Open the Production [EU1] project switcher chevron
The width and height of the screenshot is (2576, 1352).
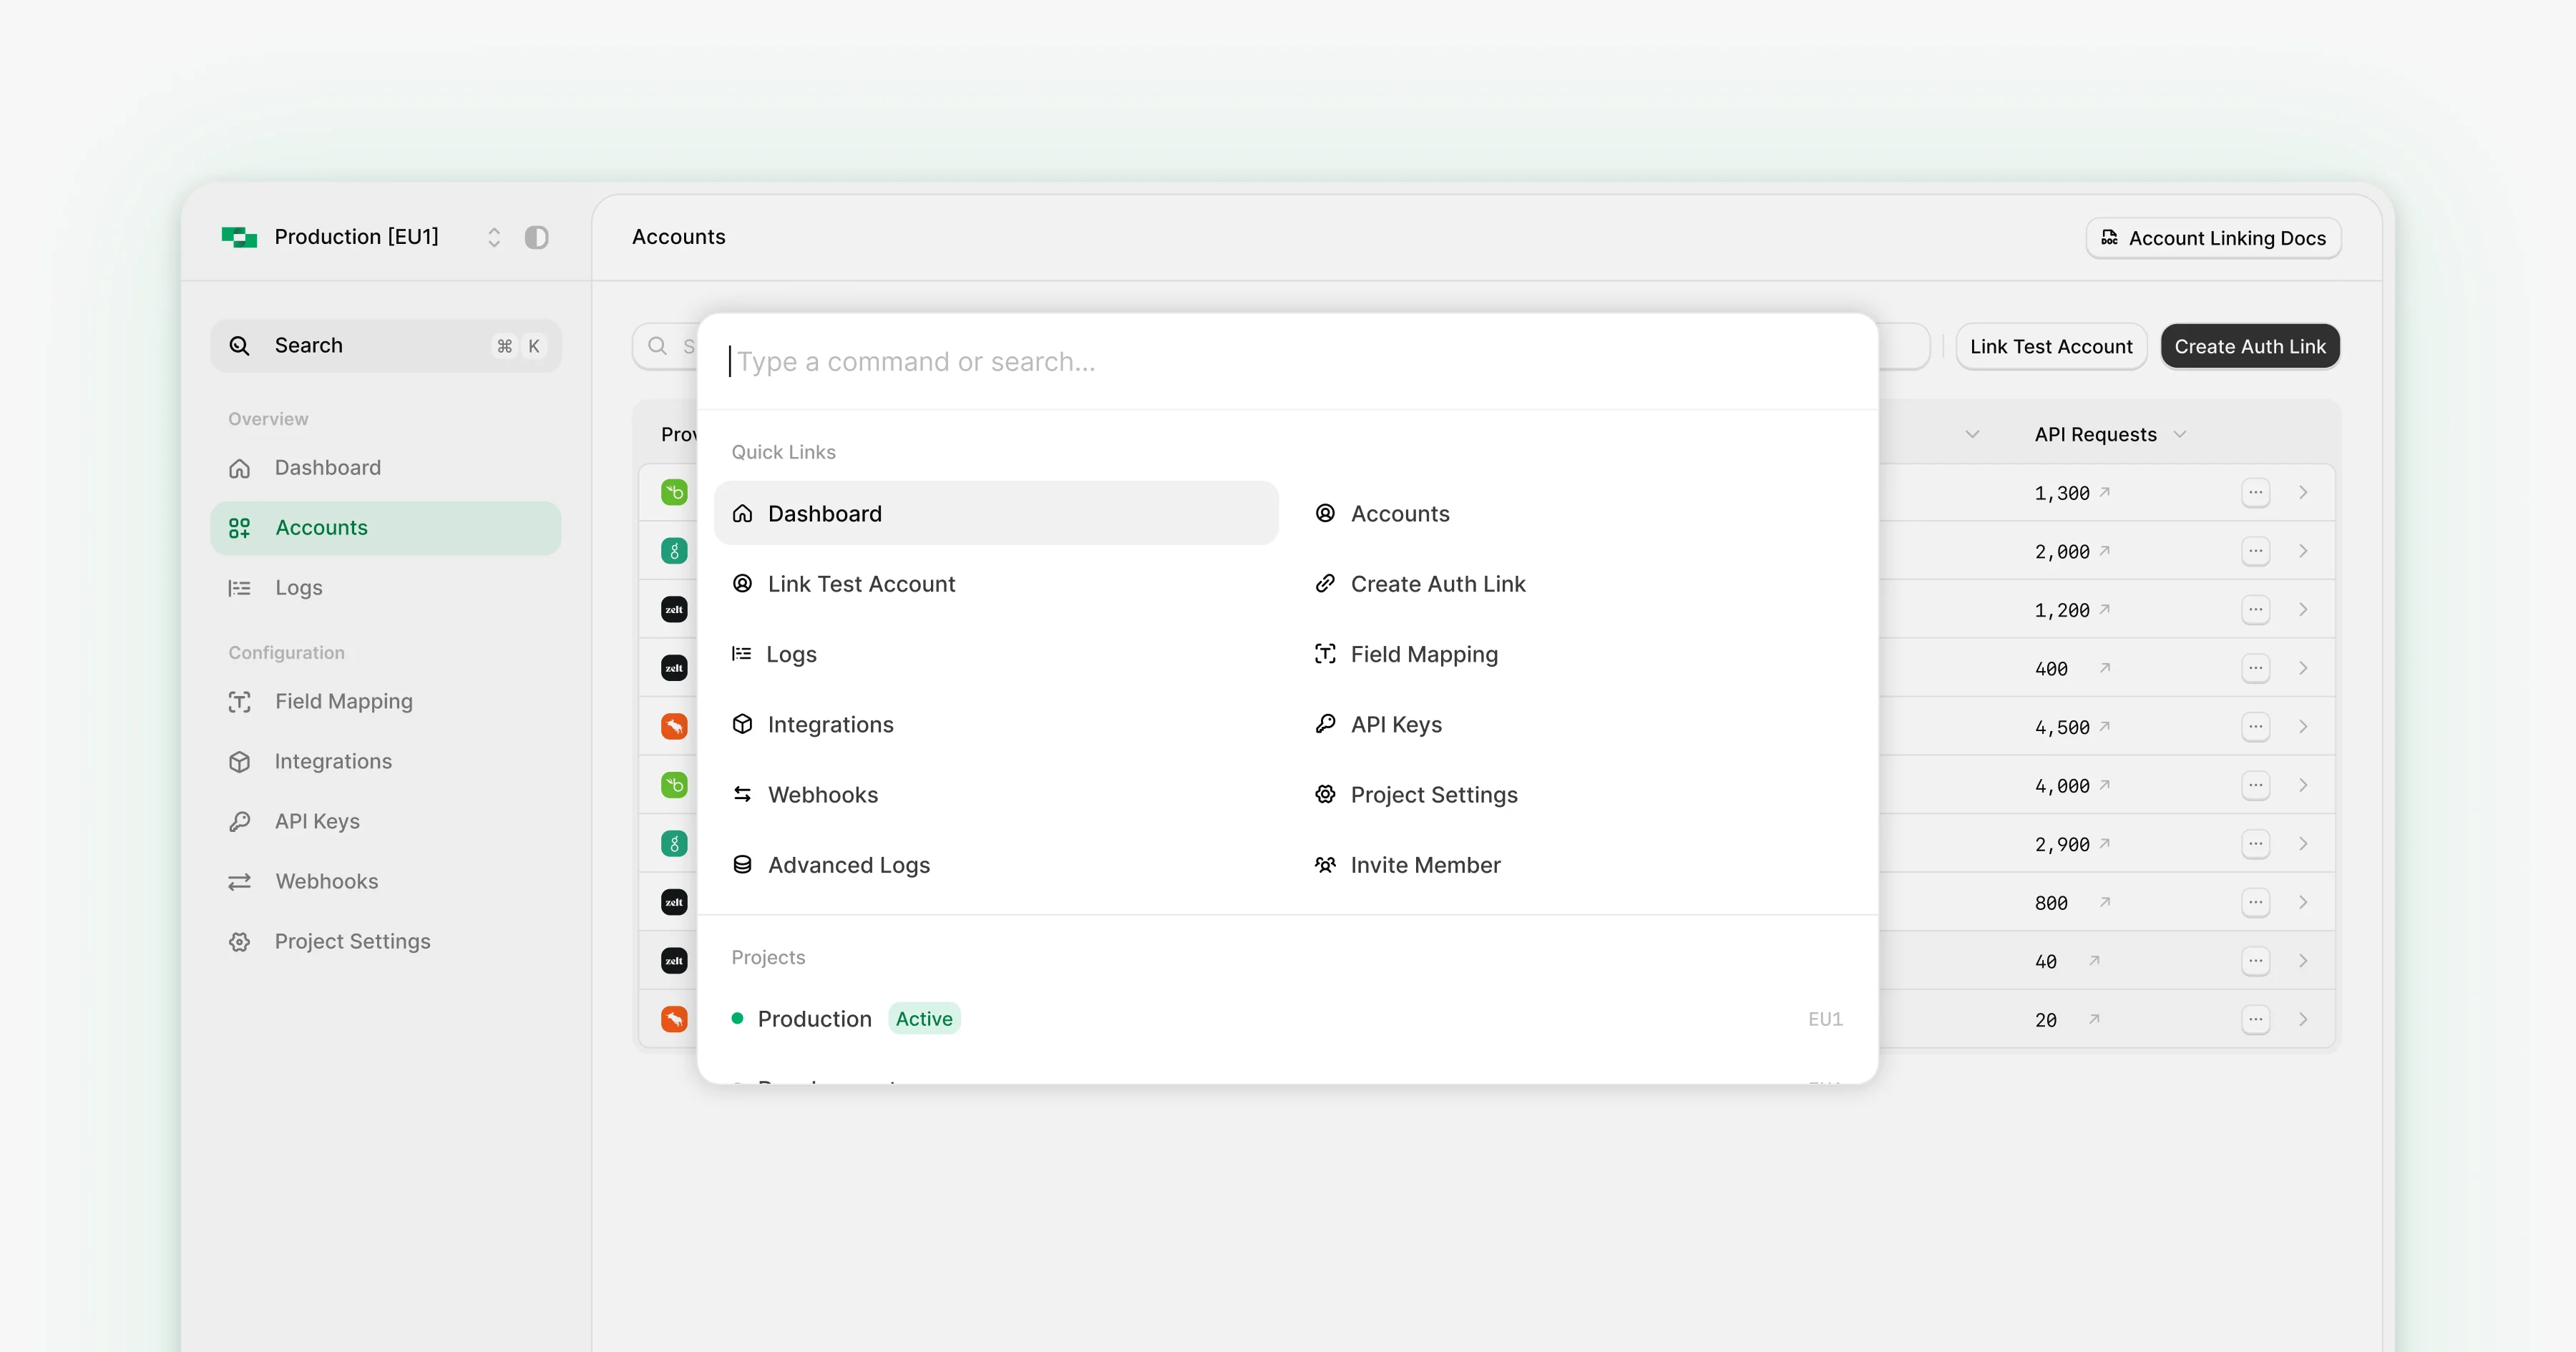(494, 237)
